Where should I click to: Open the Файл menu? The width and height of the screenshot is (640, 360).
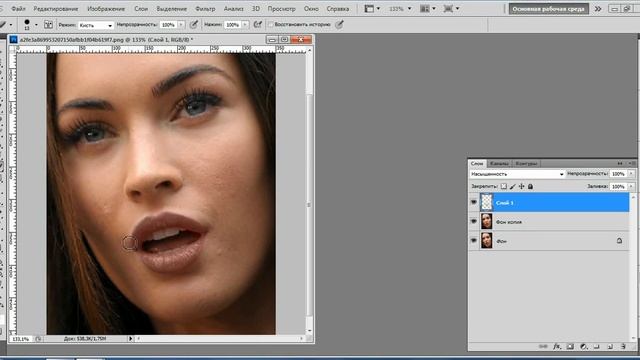18,9
